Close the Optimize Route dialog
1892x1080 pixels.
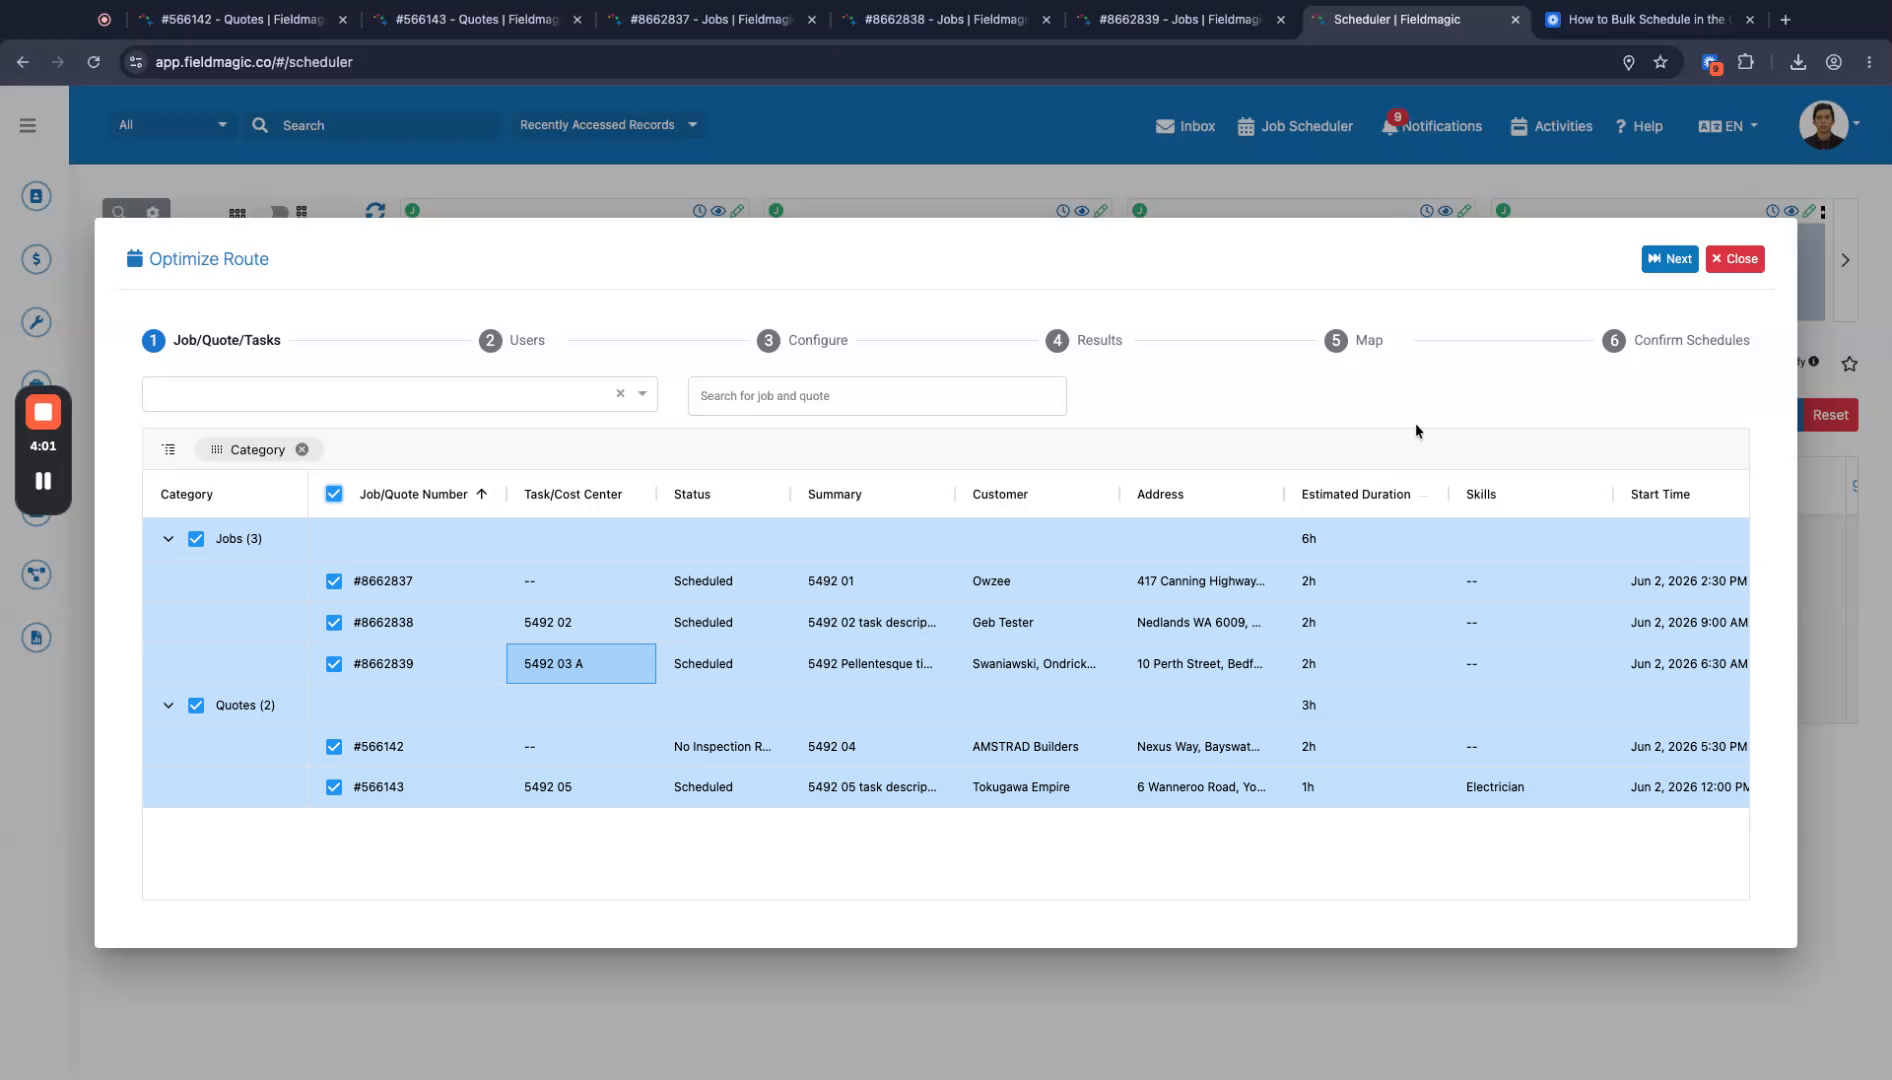1734,259
